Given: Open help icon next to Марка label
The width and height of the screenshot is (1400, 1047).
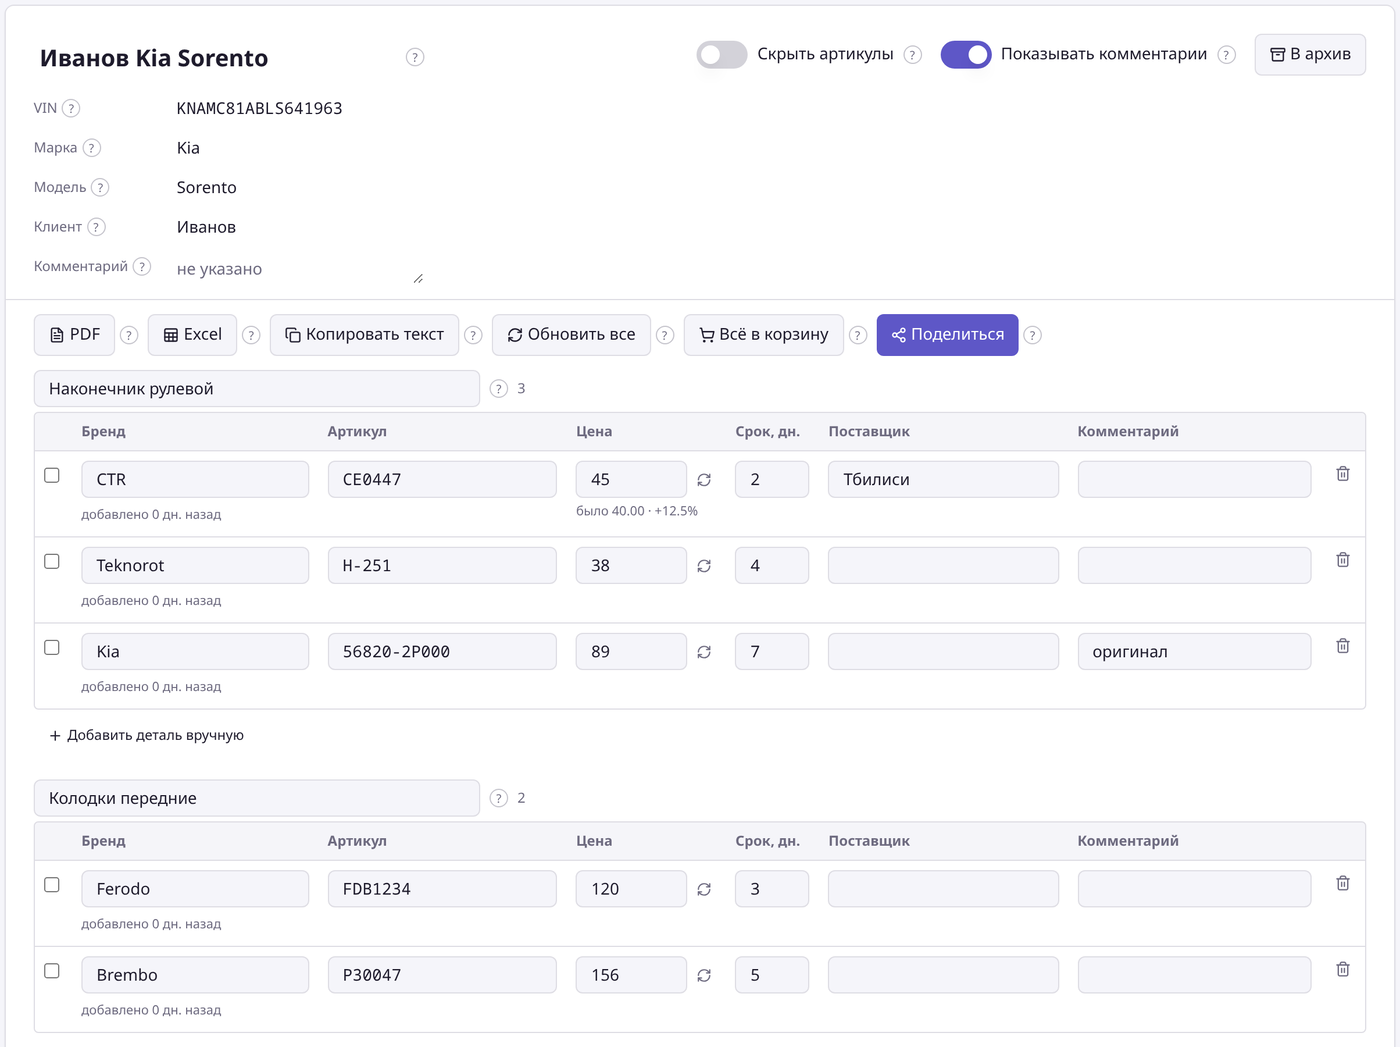Looking at the screenshot, I should point(91,148).
